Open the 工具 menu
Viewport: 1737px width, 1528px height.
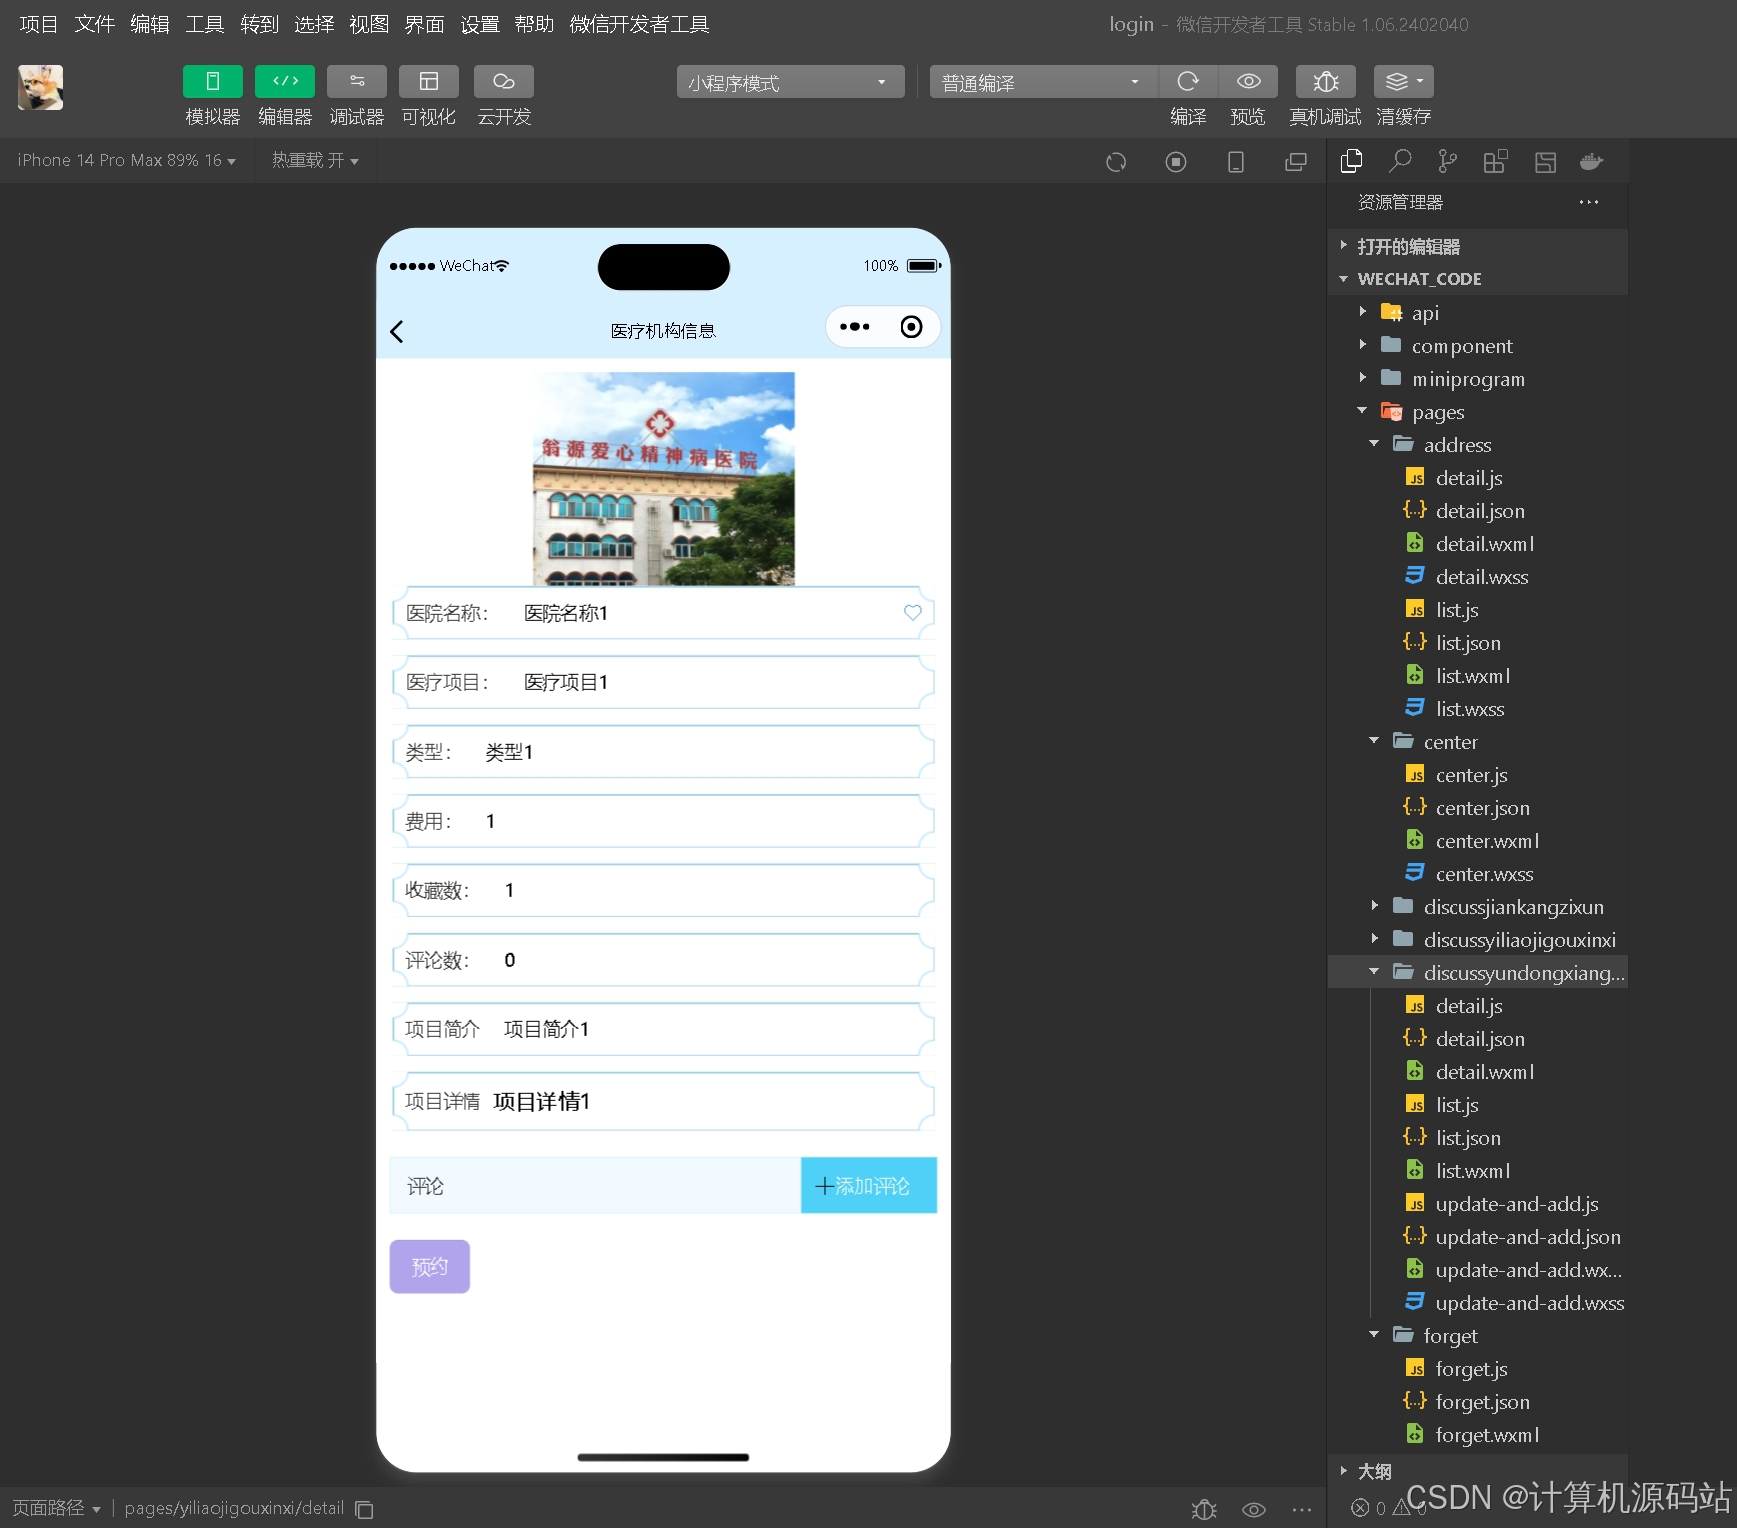(x=205, y=24)
